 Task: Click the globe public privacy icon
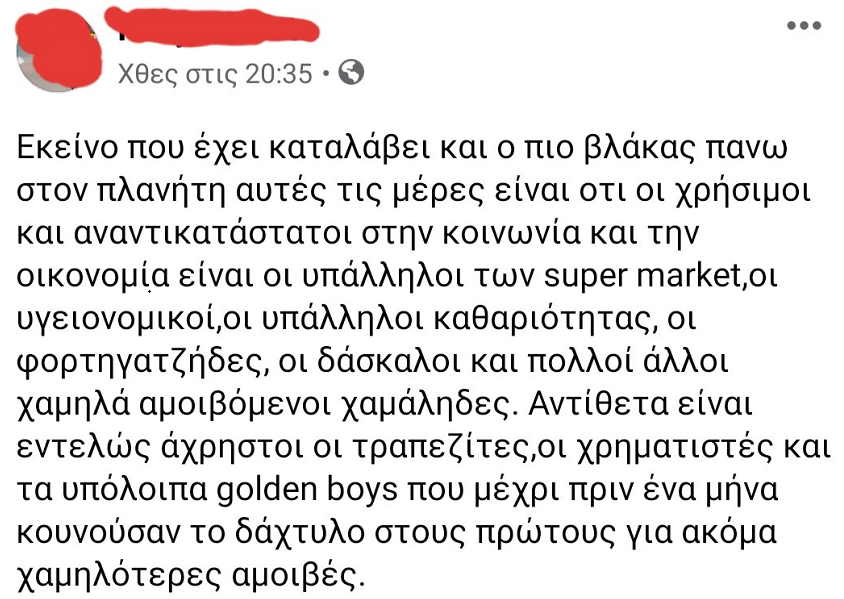coord(350,72)
